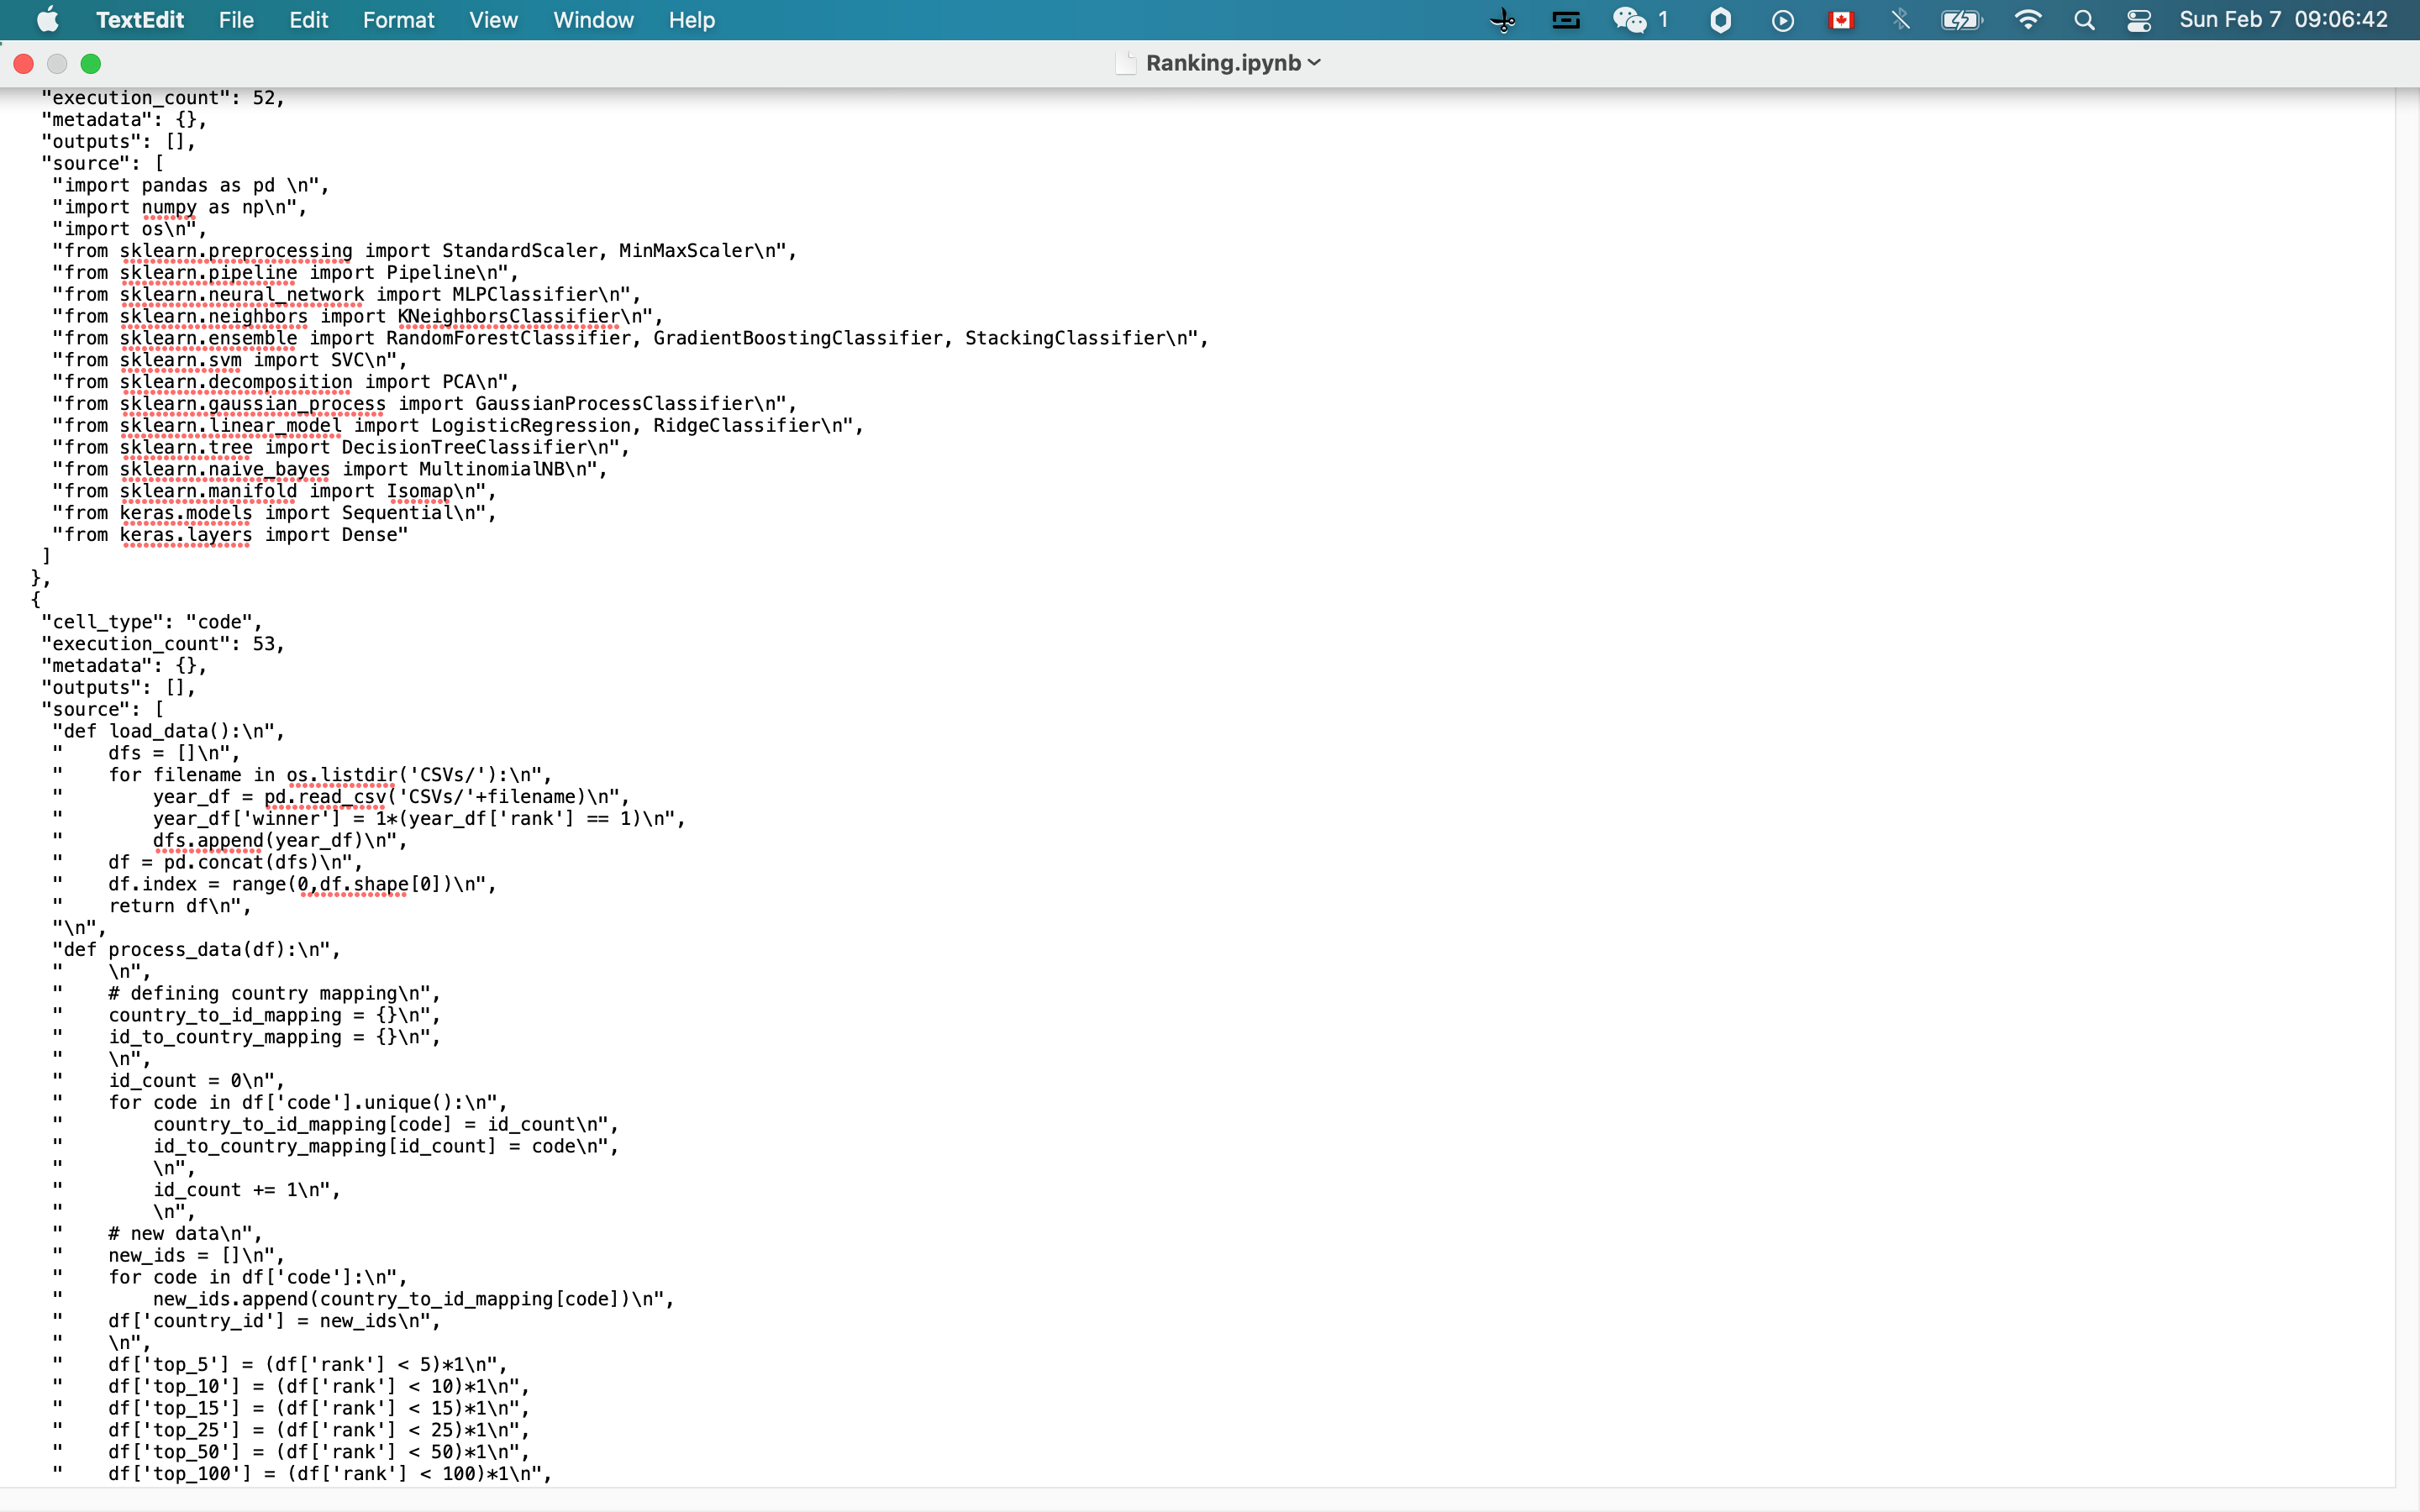Click the Canadian flag input source icon

1841,20
